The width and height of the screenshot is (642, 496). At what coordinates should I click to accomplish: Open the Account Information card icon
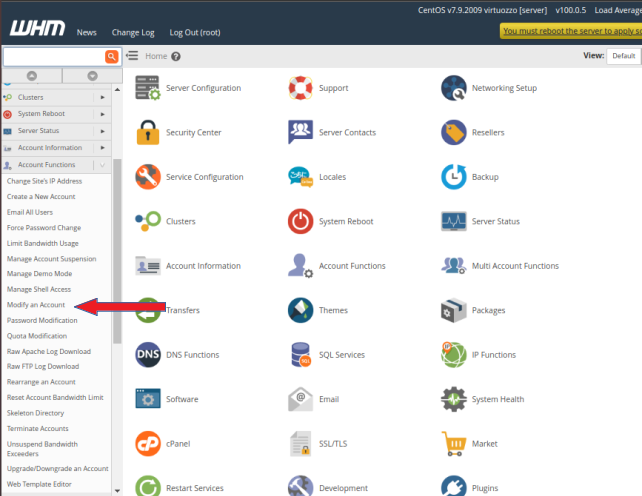click(148, 266)
